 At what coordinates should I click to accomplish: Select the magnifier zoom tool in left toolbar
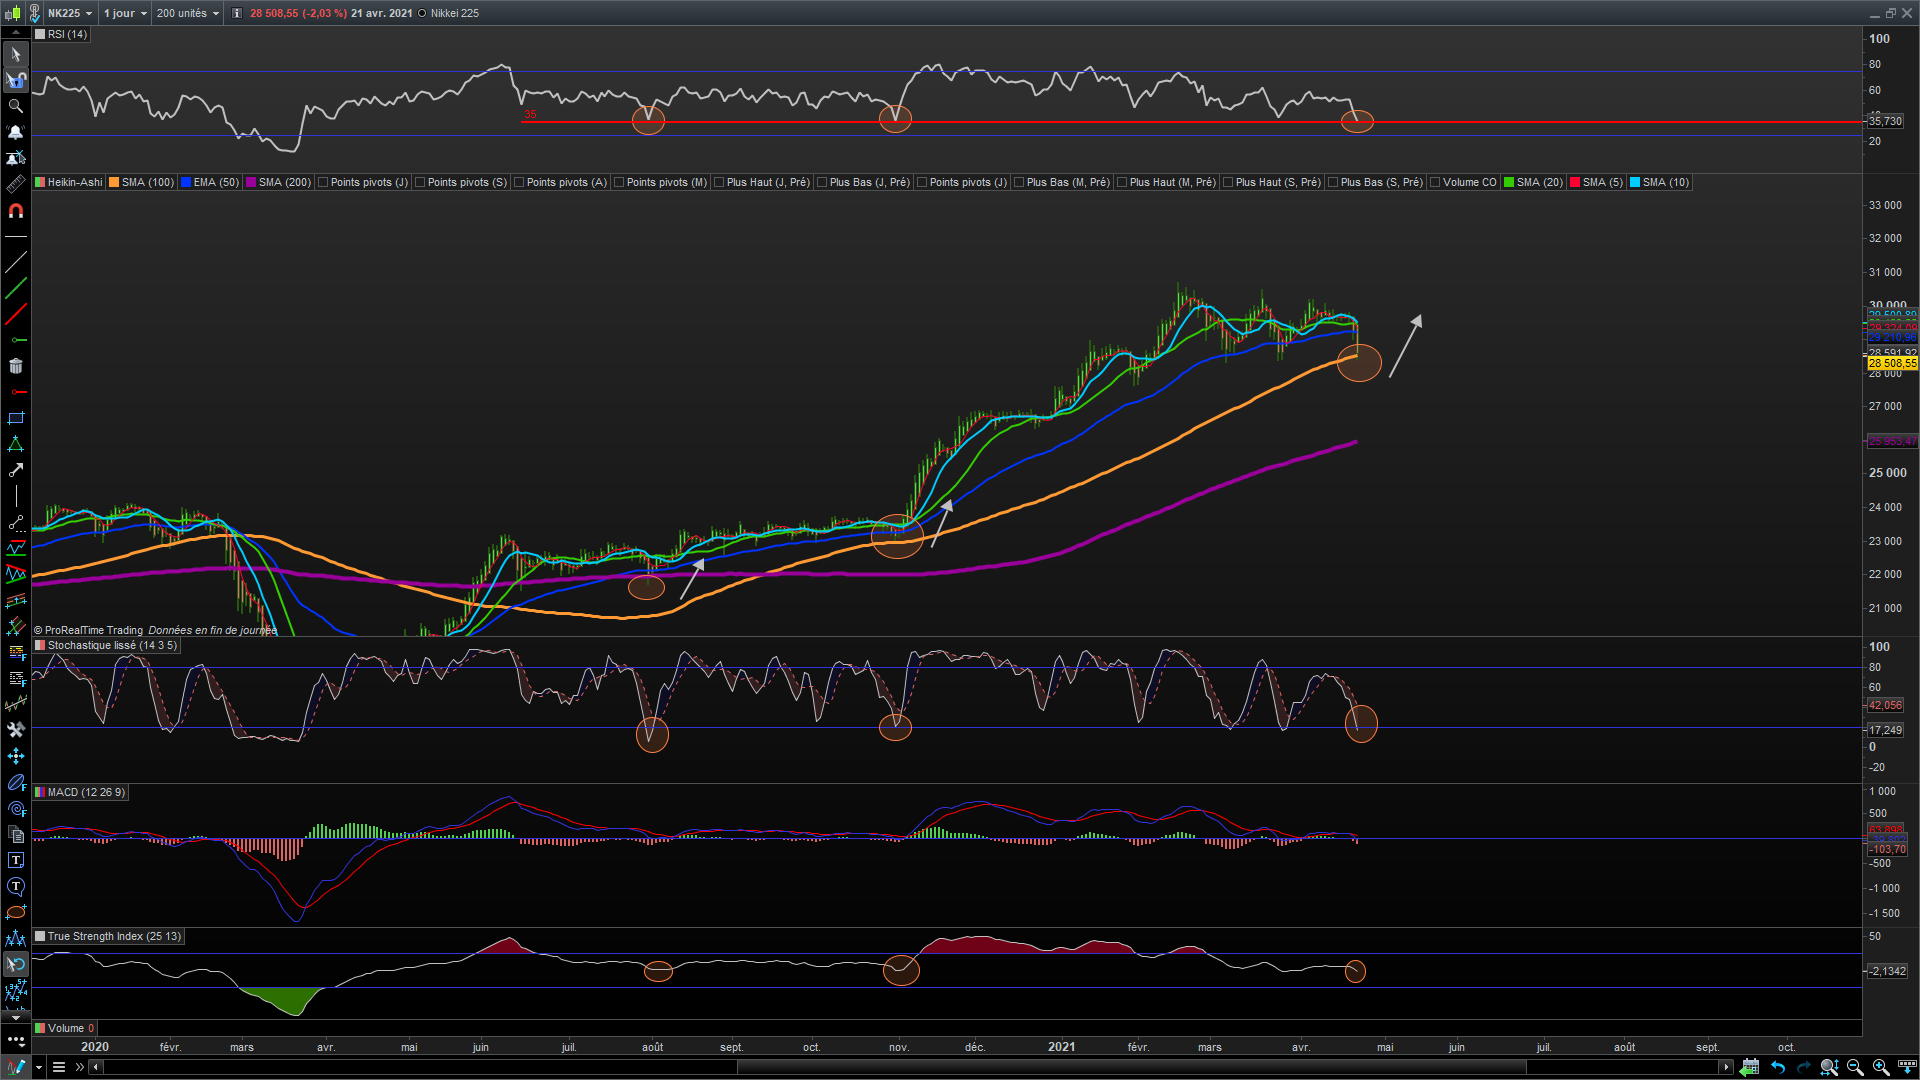point(15,106)
